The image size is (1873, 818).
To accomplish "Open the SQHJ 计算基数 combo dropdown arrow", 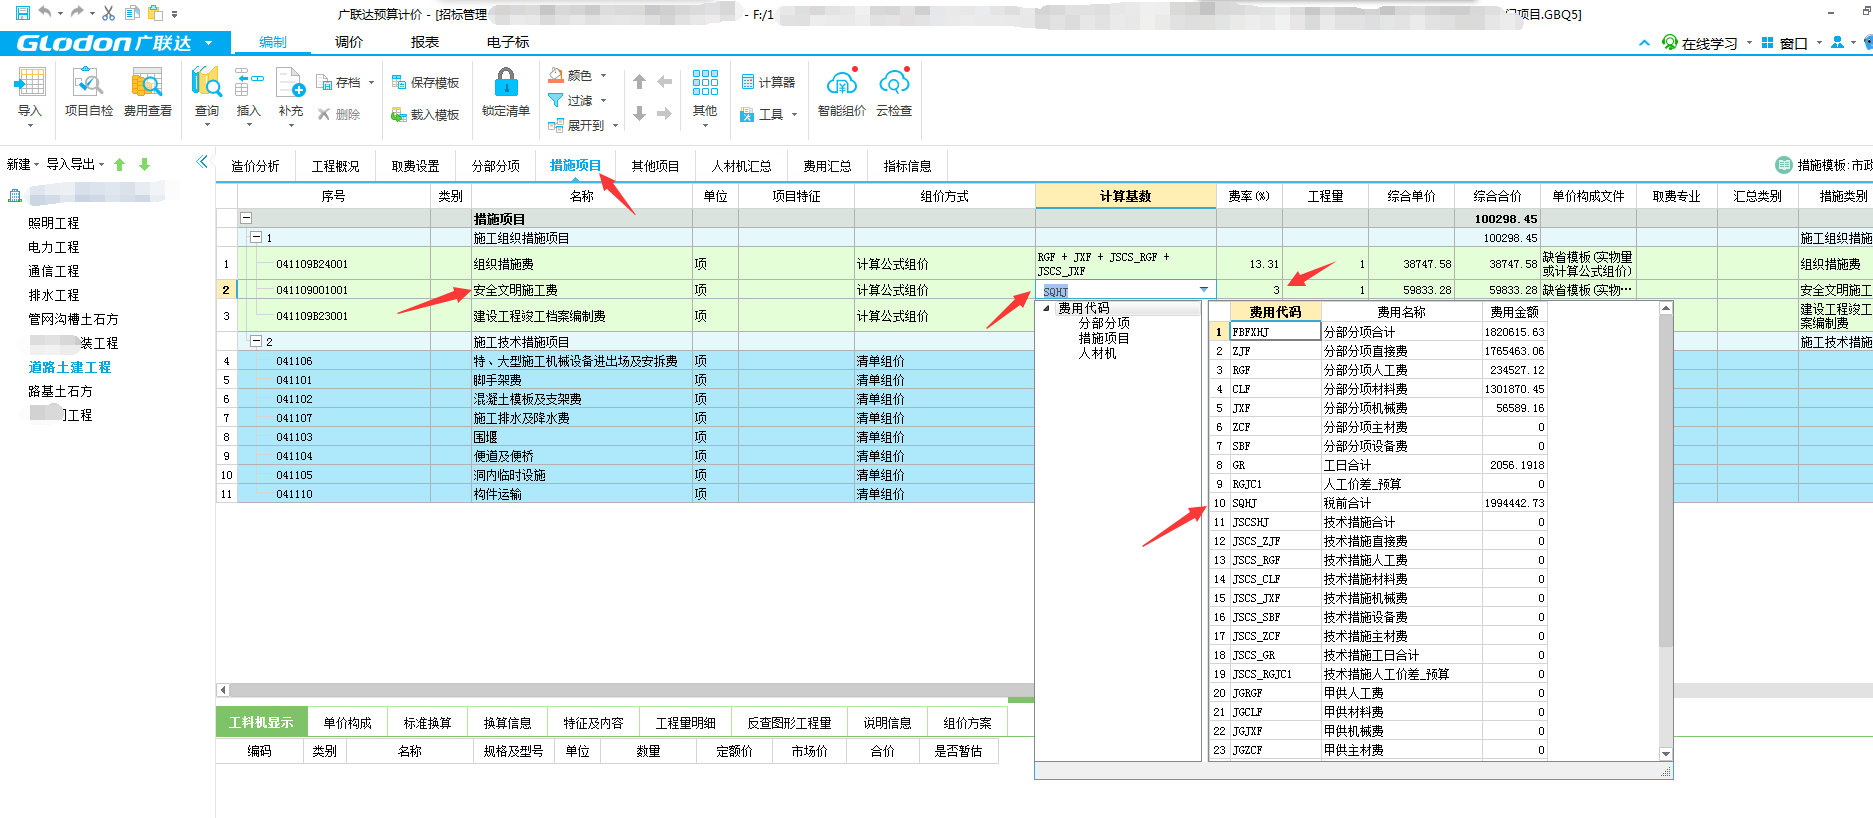I will coord(1204,290).
